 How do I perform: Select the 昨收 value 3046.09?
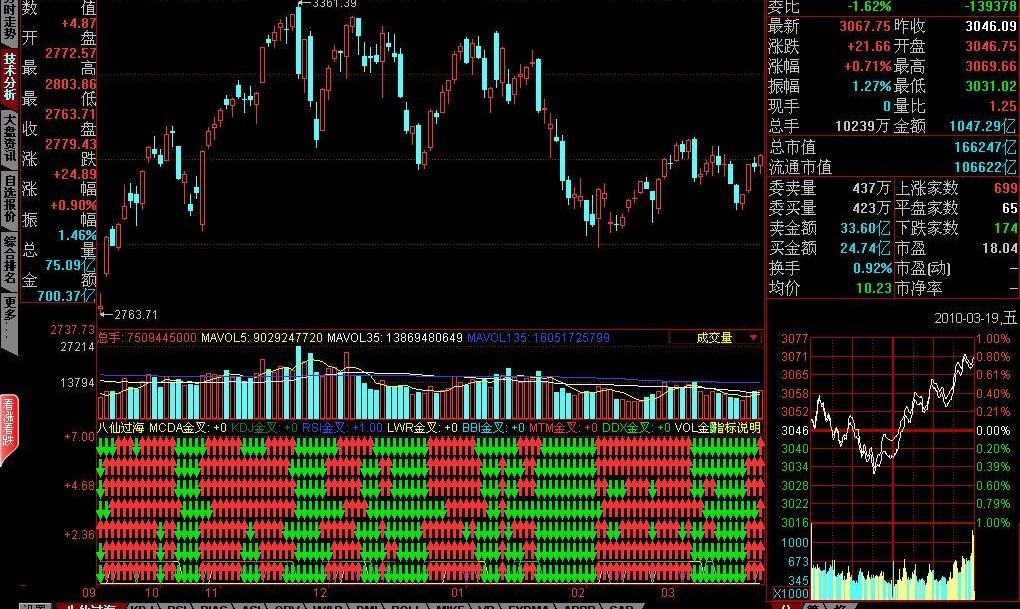pyautogui.click(x=990, y=26)
